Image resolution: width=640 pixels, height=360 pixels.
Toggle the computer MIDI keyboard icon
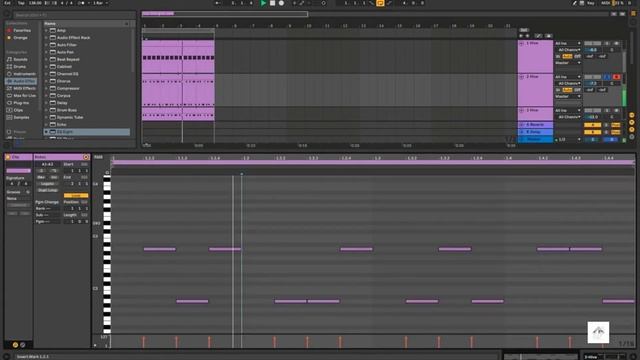click(582, 3)
